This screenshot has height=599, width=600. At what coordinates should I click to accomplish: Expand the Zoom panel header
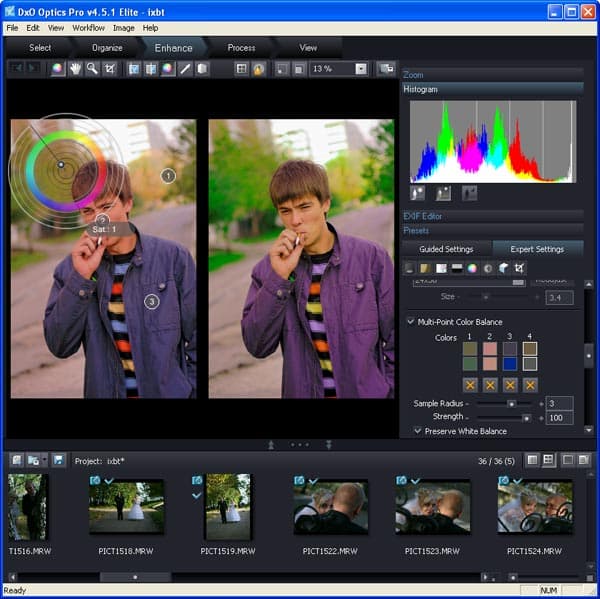click(x=492, y=75)
